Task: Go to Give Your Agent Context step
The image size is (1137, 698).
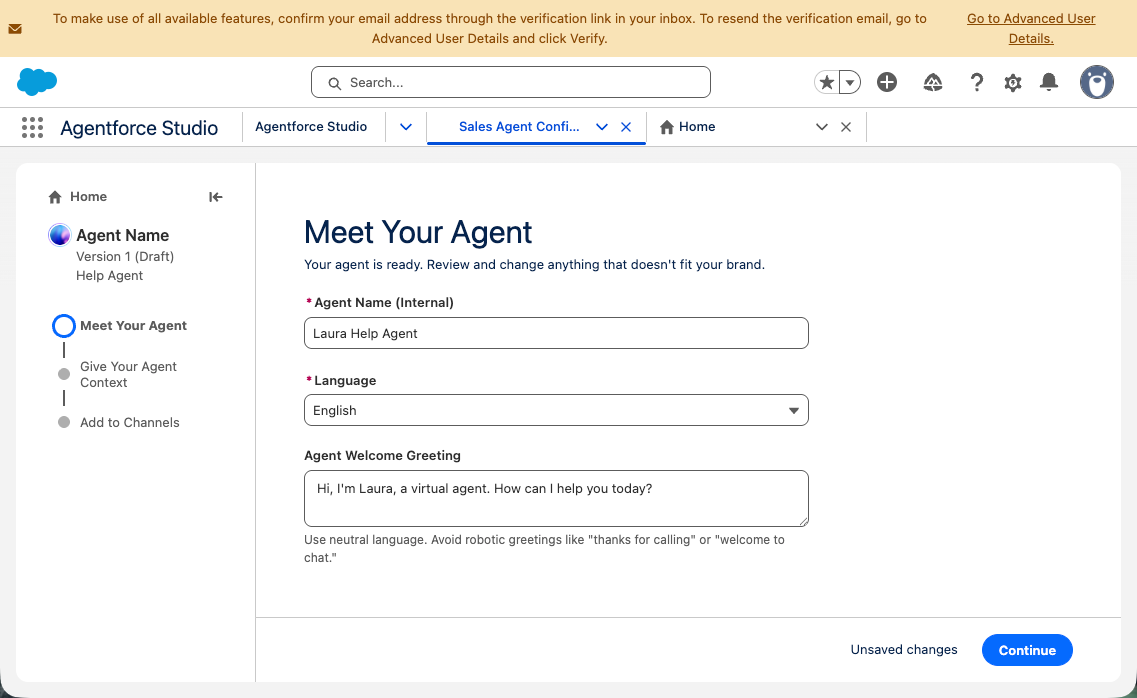Action: click(128, 375)
